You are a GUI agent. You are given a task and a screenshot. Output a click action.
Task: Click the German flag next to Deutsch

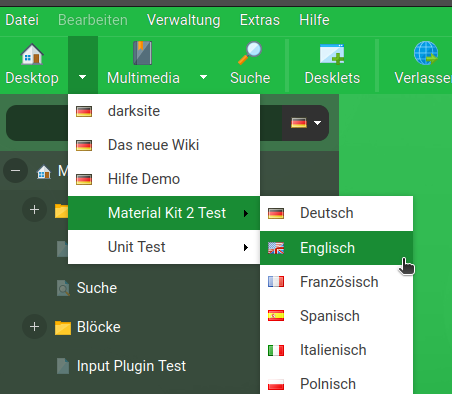276,213
